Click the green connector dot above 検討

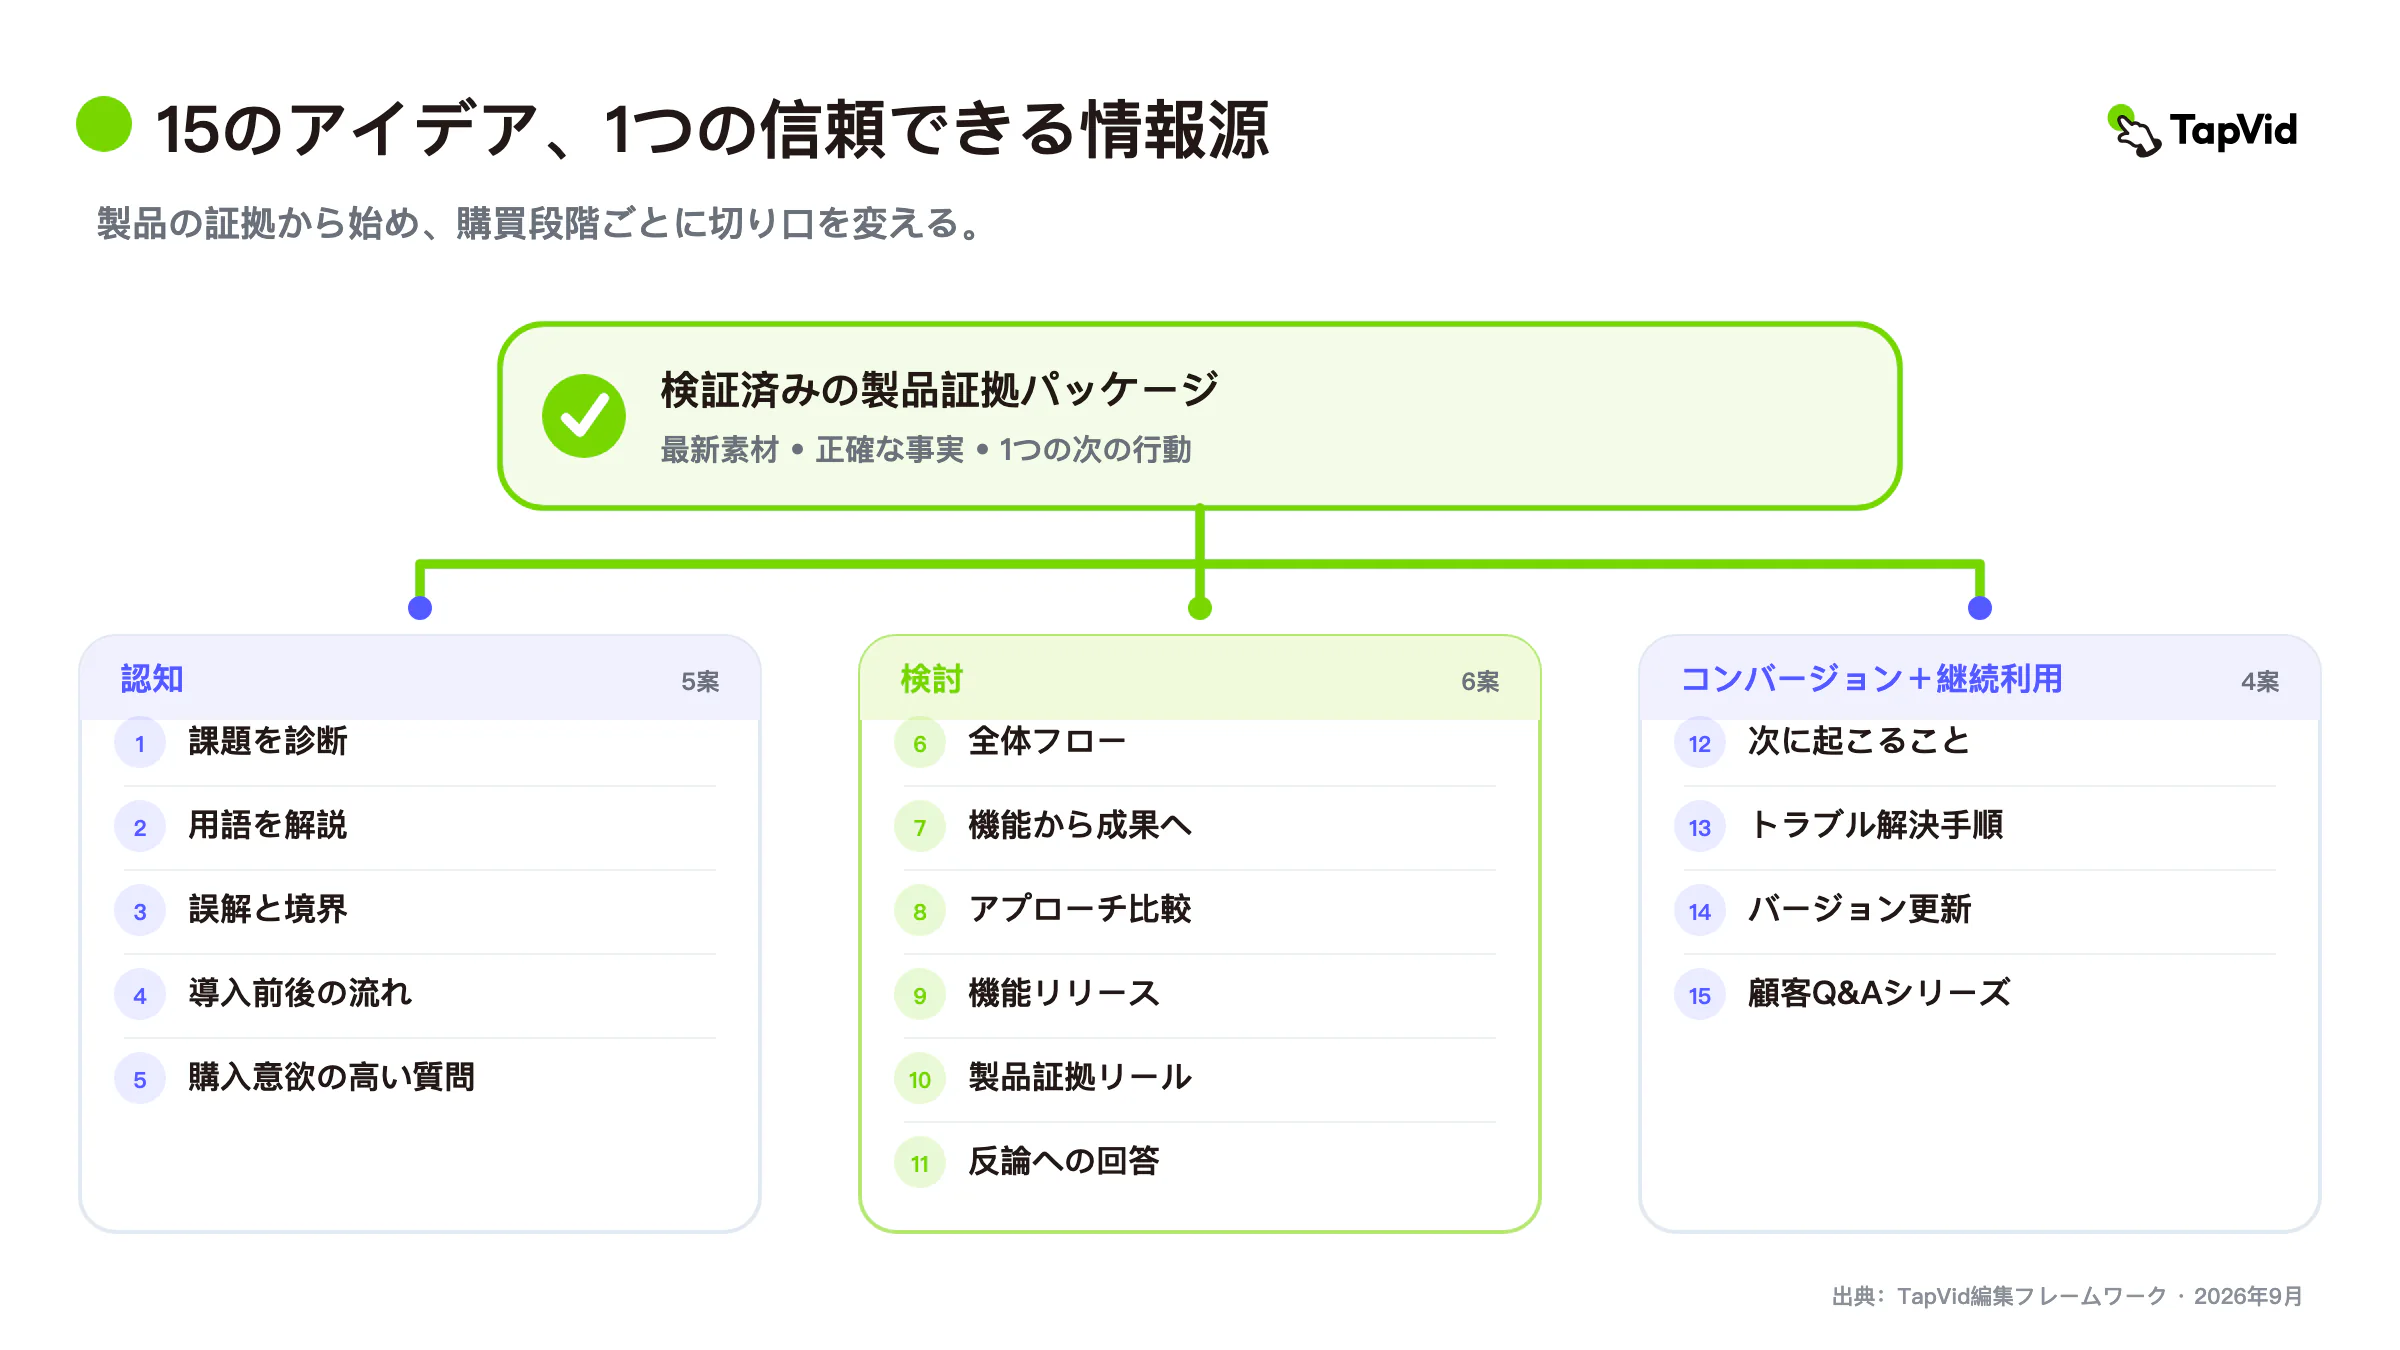[1200, 608]
